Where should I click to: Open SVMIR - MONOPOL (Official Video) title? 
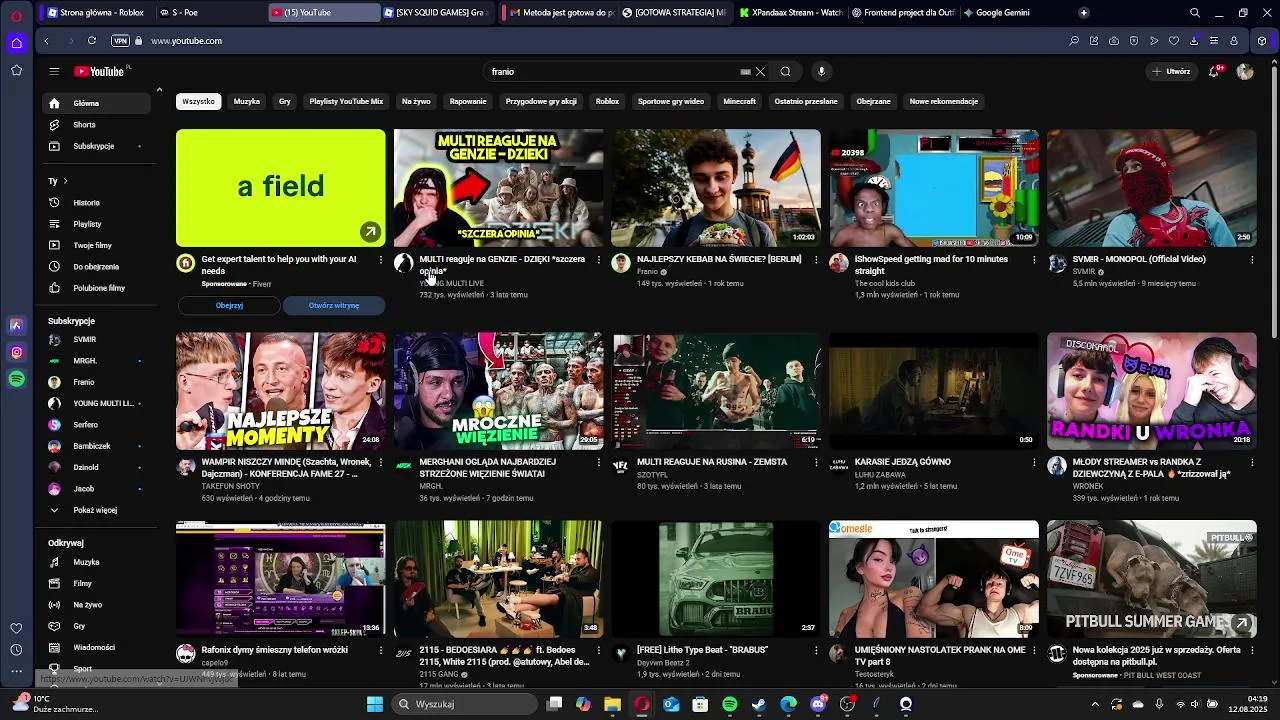[1139, 259]
